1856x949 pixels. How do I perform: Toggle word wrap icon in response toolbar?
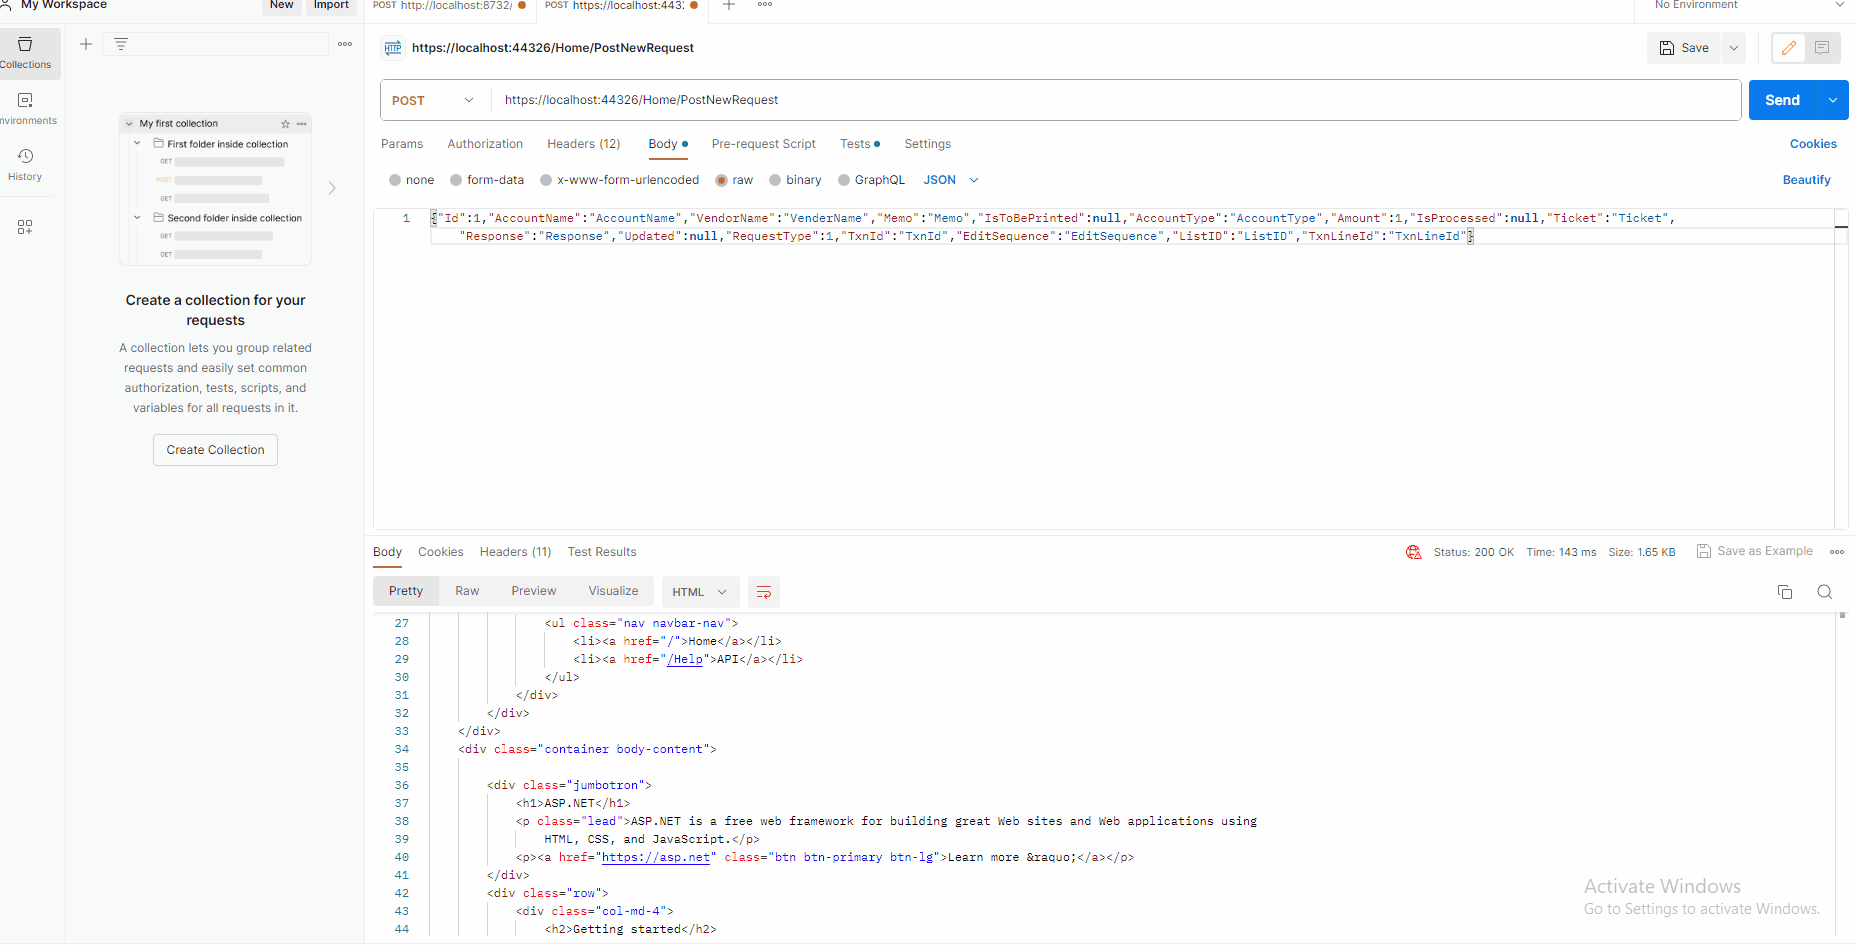point(764,592)
